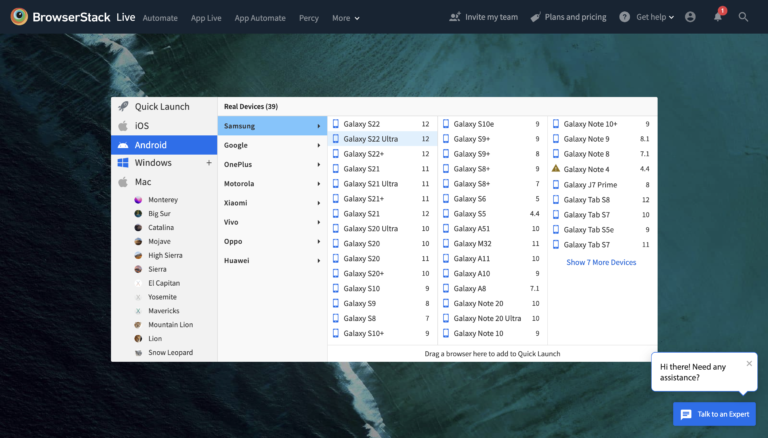
Task: Click the Live product link
Action: pyautogui.click(x=125, y=17)
